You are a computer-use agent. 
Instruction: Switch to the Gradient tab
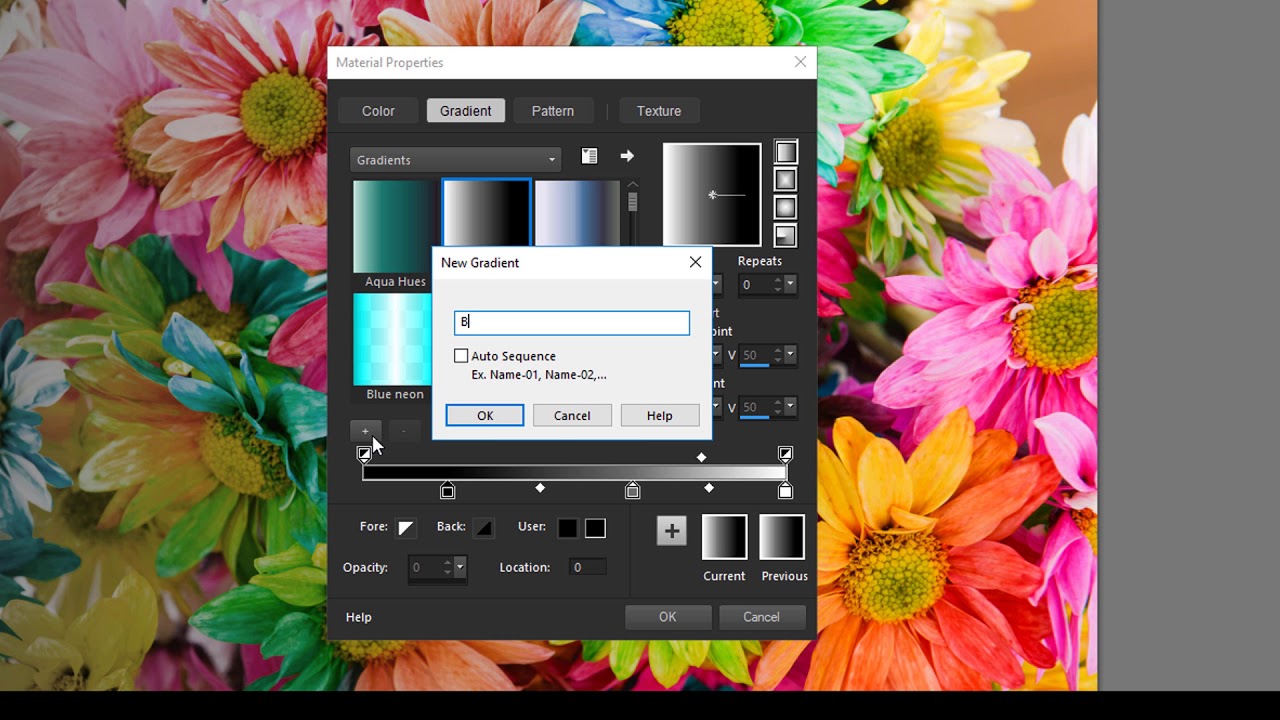click(466, 111)
